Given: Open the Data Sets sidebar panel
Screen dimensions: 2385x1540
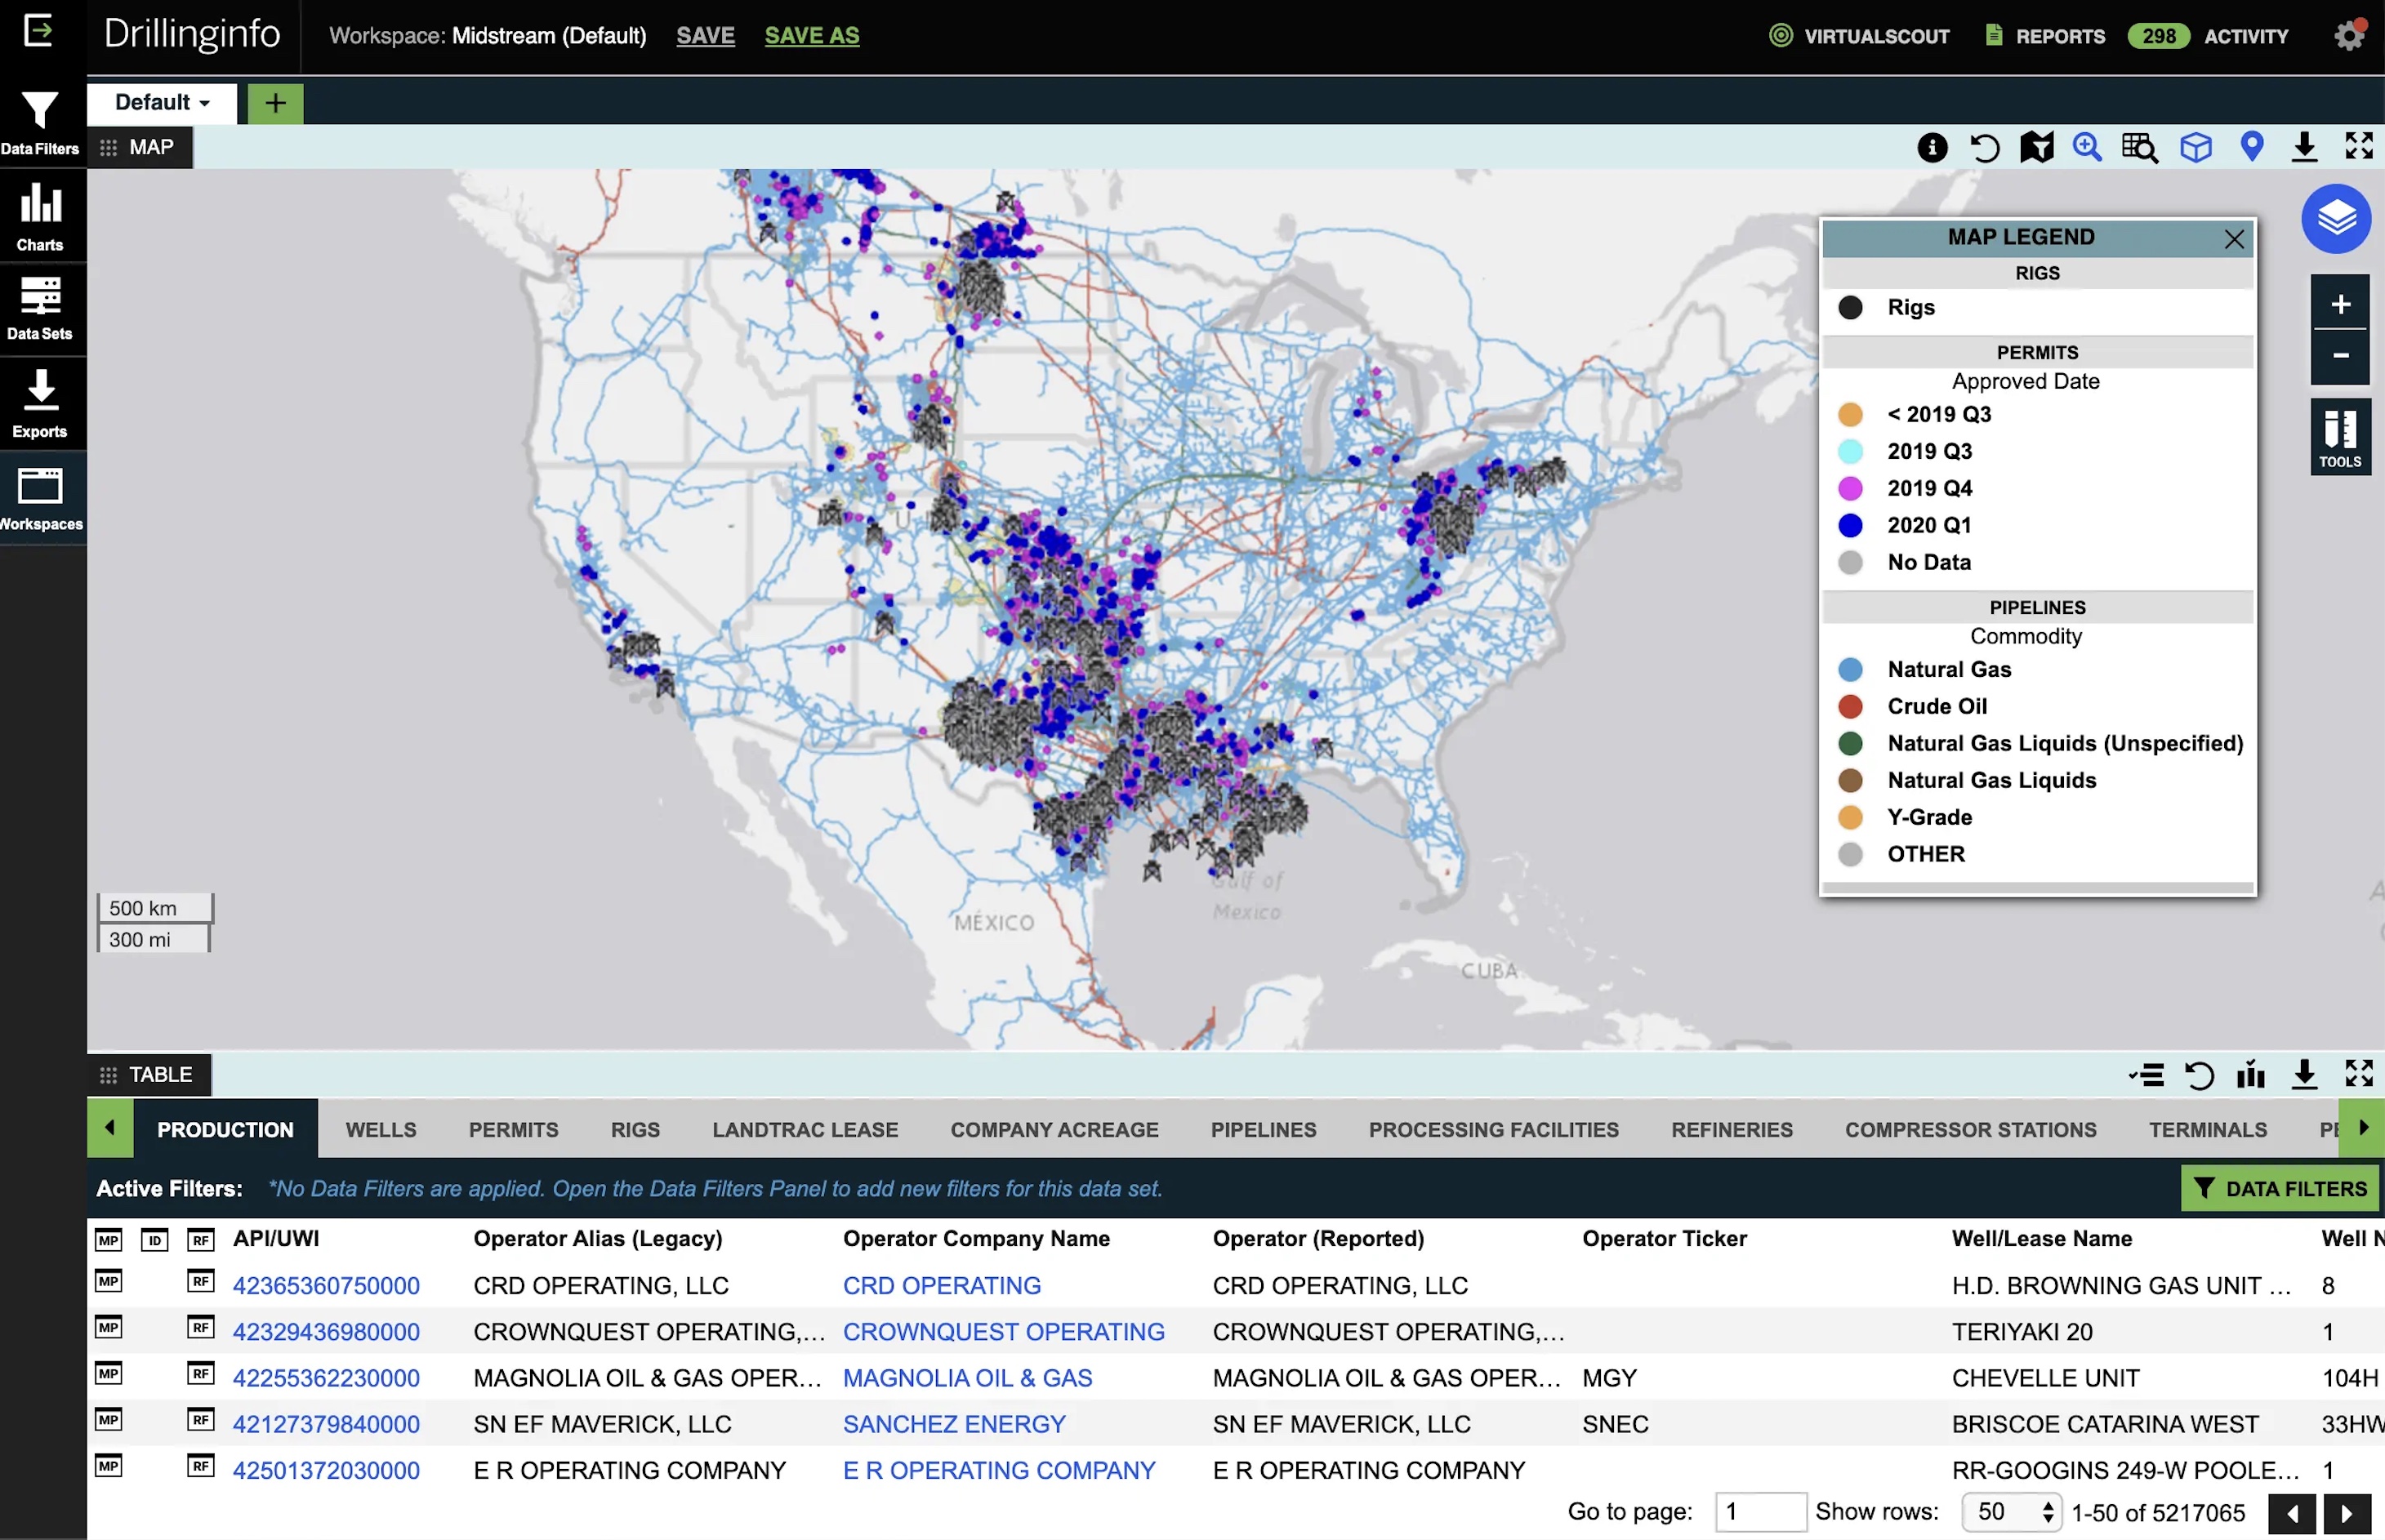Looking at the screenshot, I should (40, 308).
